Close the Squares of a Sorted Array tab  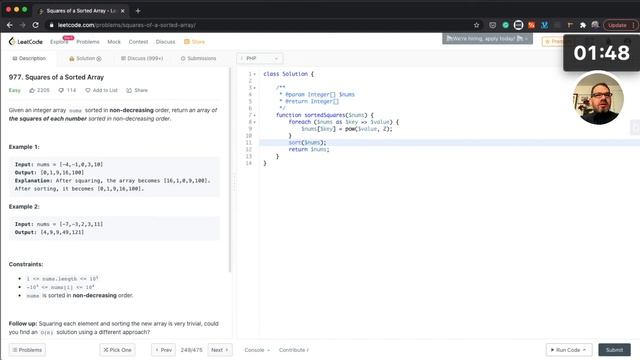click(x=122, y=11)
